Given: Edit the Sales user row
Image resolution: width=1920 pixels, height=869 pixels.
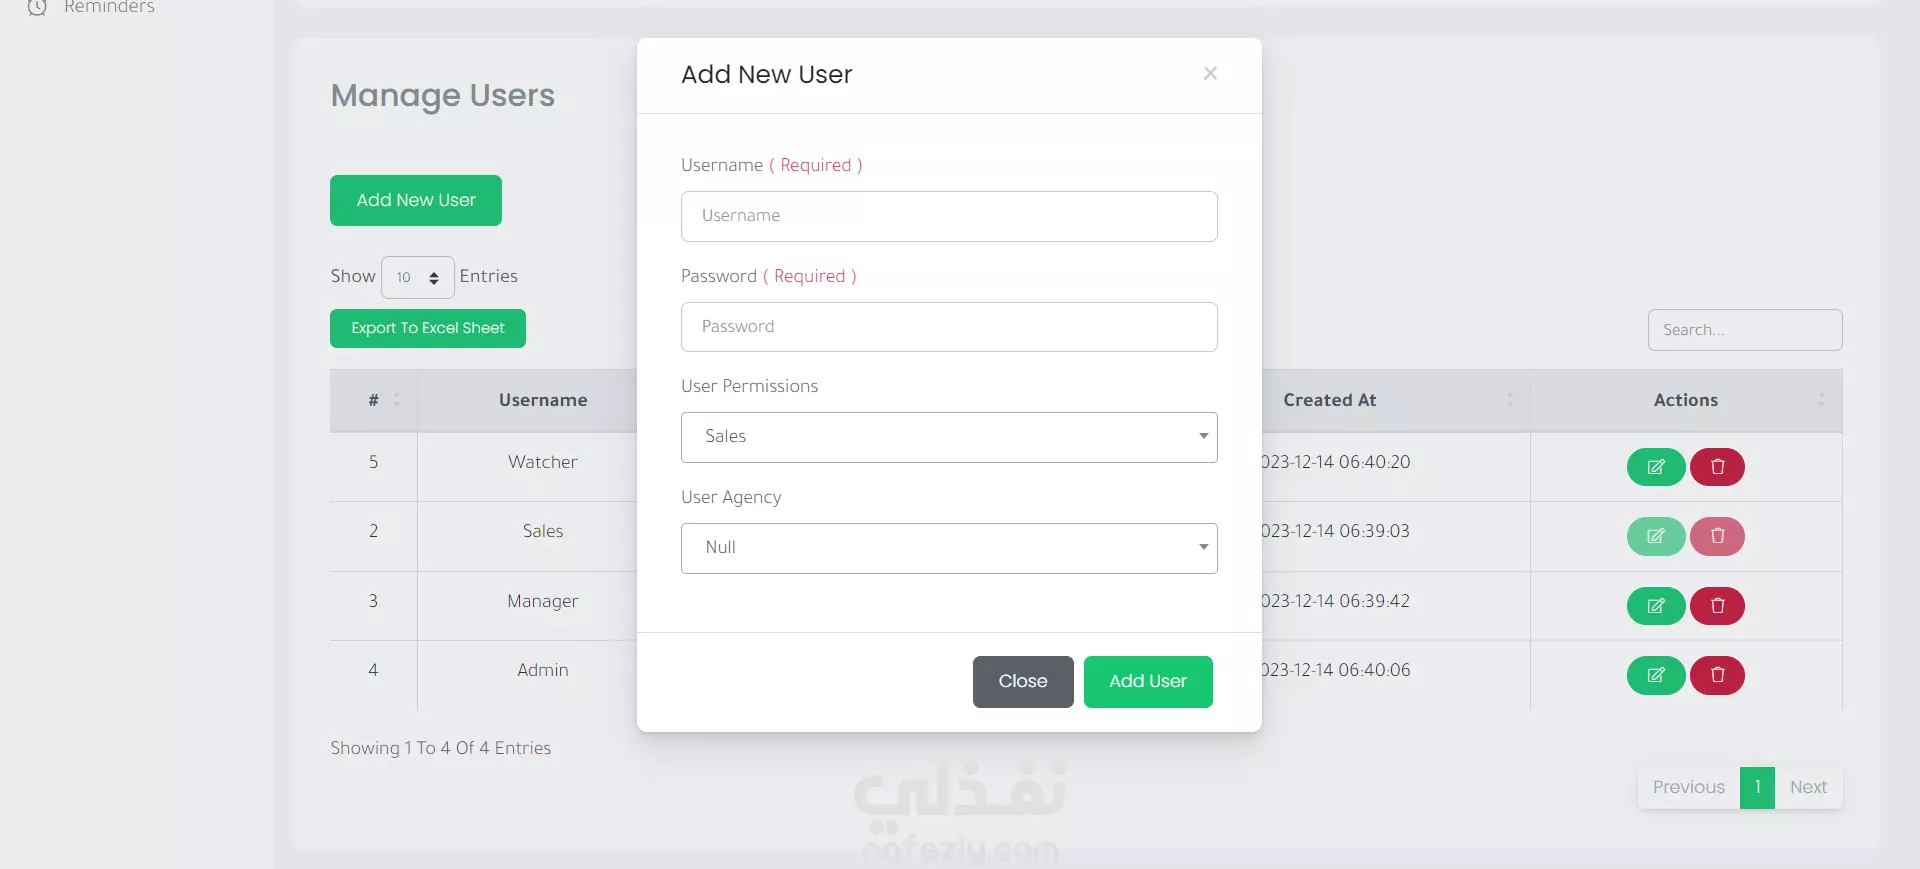Looking at the screenshot, I should pos(1656,536).
